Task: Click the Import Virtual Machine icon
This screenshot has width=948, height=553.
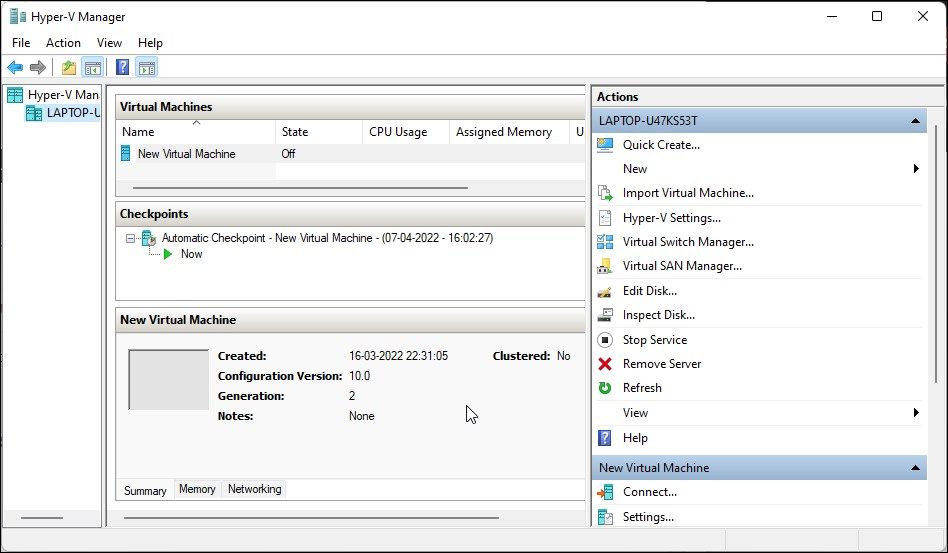Action: click(605, 193)
